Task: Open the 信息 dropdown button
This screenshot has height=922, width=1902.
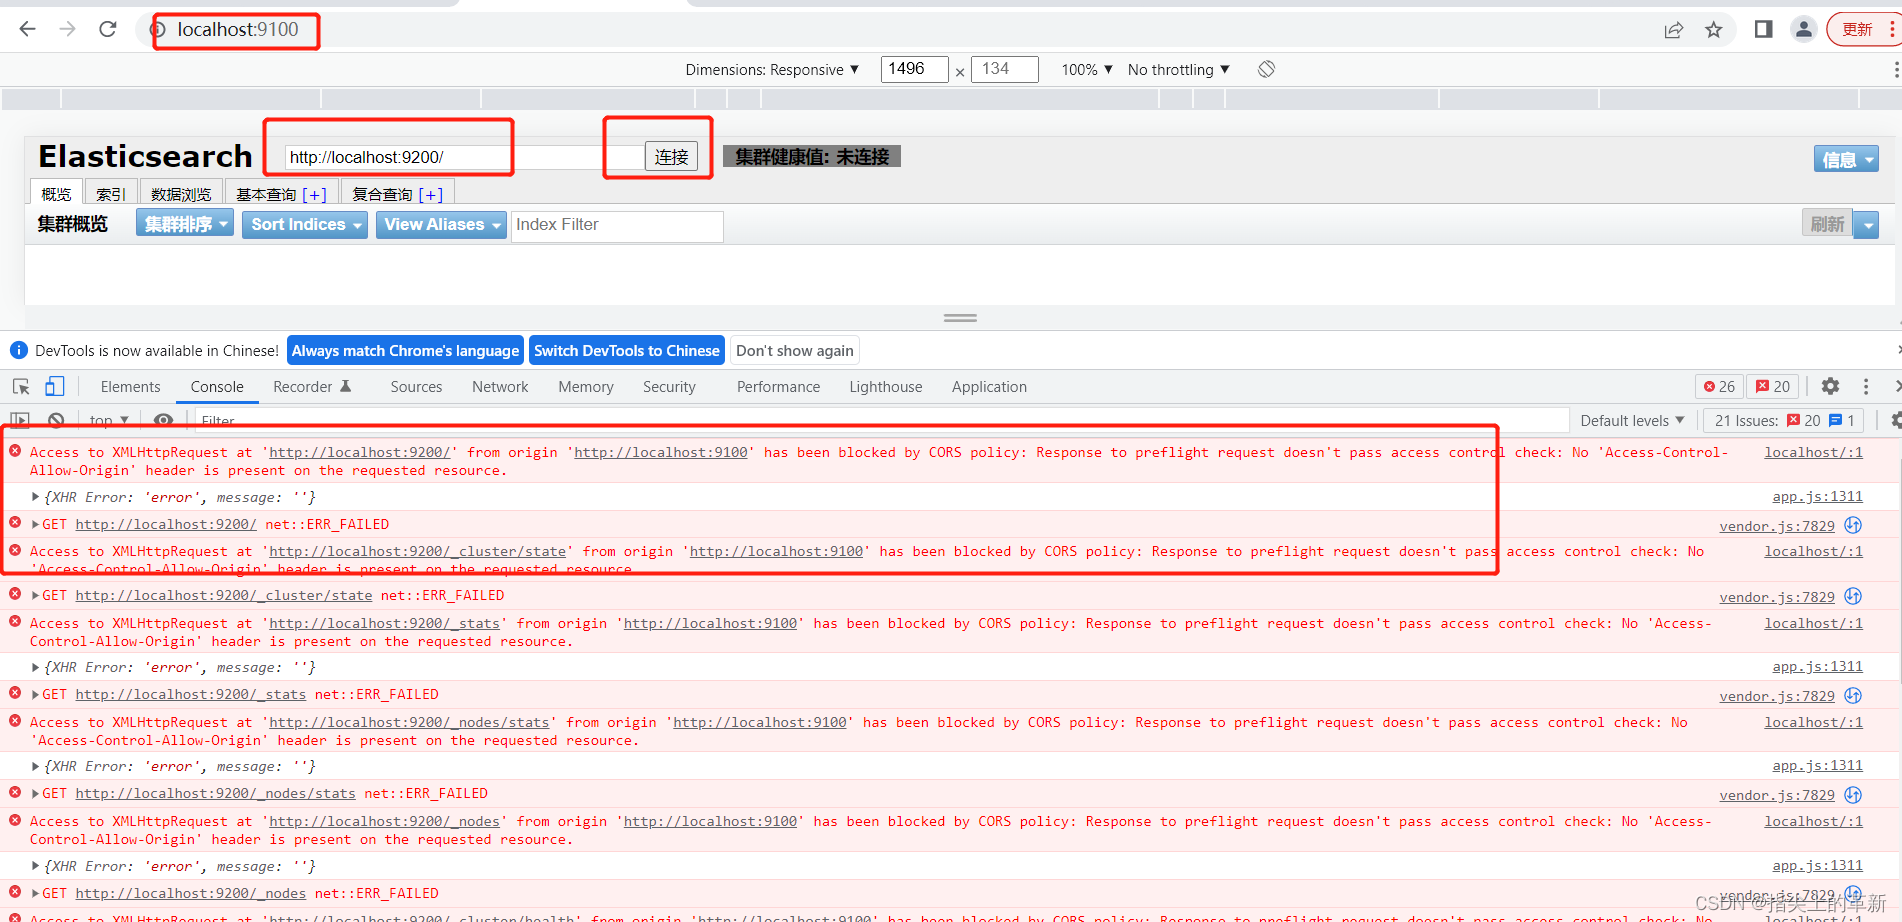Action: pos(1846,159)
